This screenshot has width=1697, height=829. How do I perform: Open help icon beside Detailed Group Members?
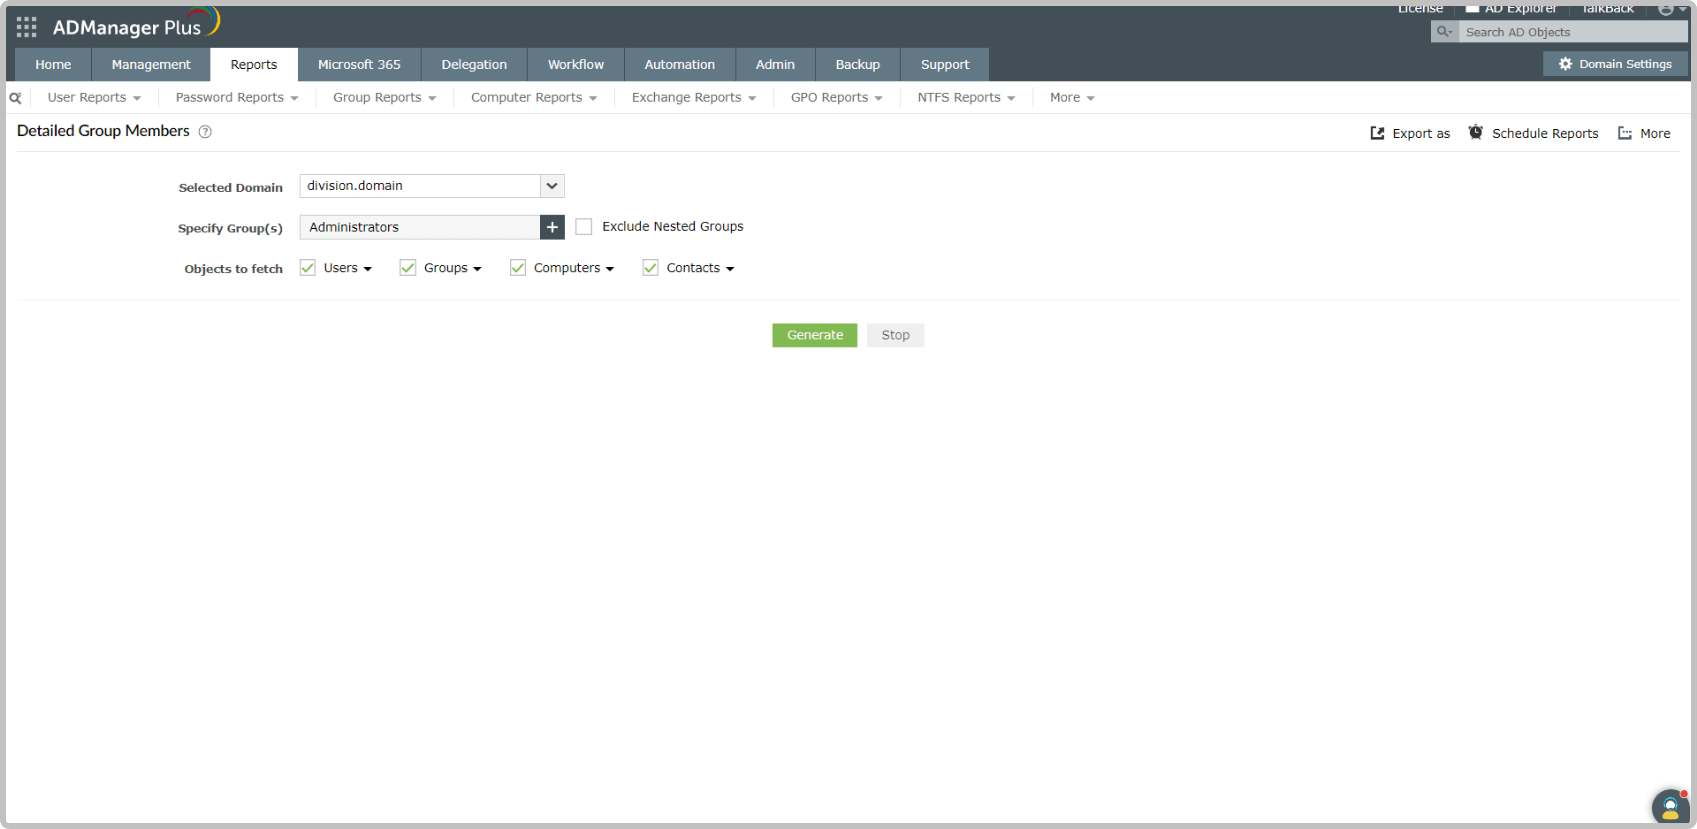205,132
